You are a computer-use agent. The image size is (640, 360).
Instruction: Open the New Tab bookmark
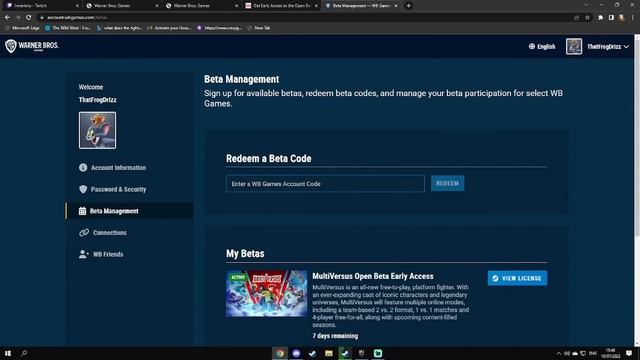coord(259,28)
